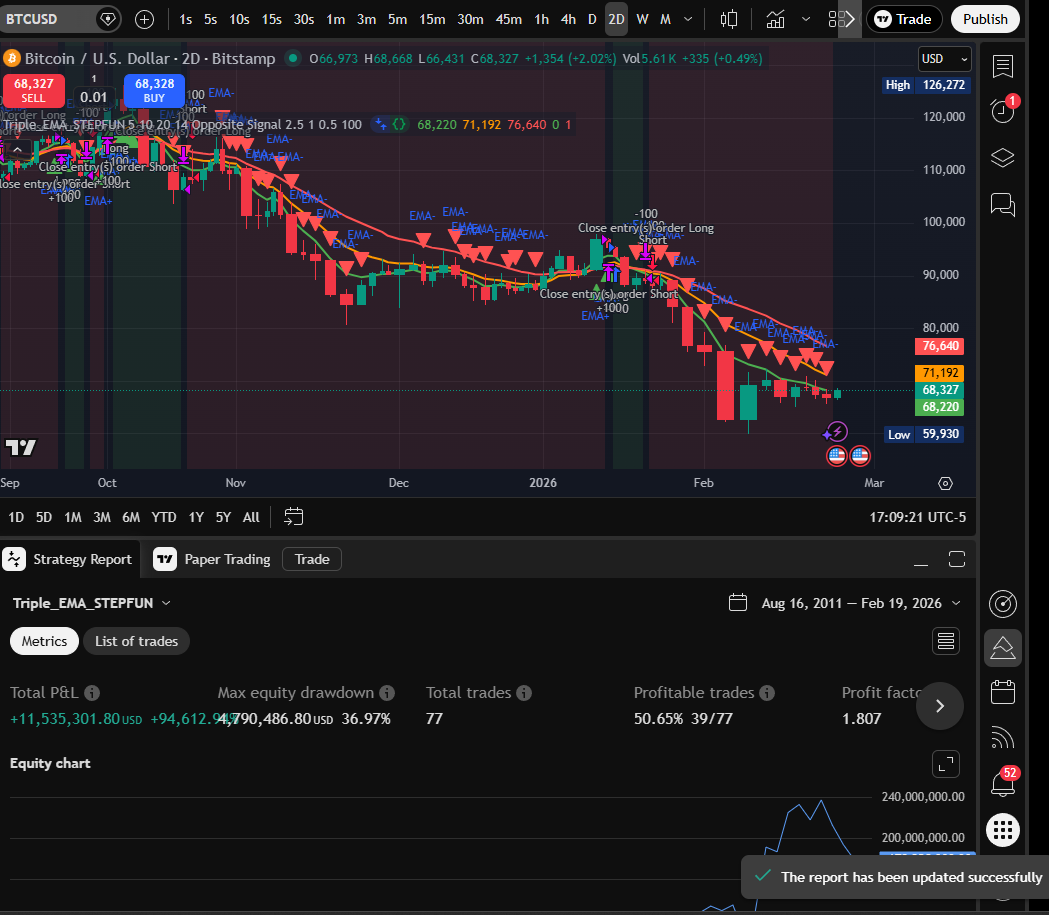Image resolution: width=1049 pixels, height=915 pixels.
Task: Open the Triple_EMA_STEPFUN strategy dropdown
Action: [91, 603]
